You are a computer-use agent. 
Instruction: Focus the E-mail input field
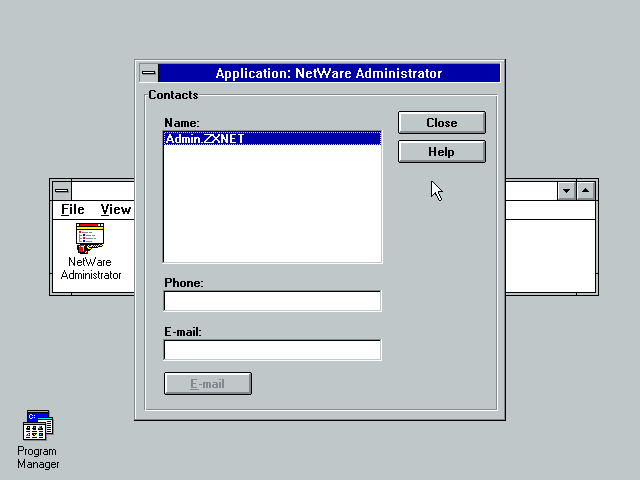[x=272, y=350]
